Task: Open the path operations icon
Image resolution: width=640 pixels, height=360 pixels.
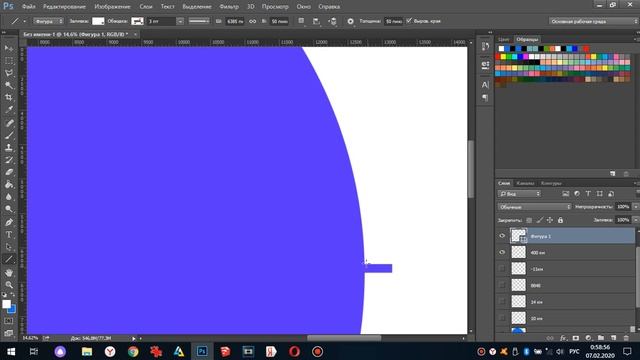Action: [301, 21]
